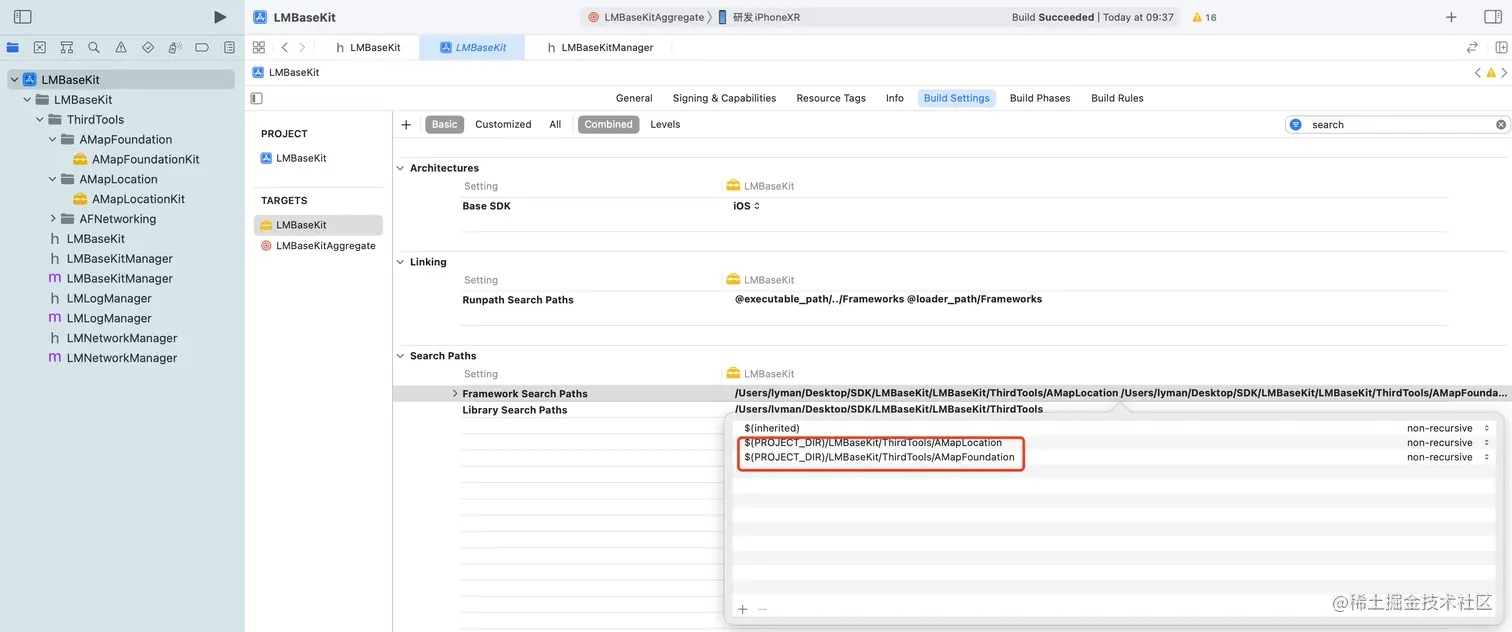Open the Test navigator diamond icon
The image size is (1512, 632).
tap(148, 47)
